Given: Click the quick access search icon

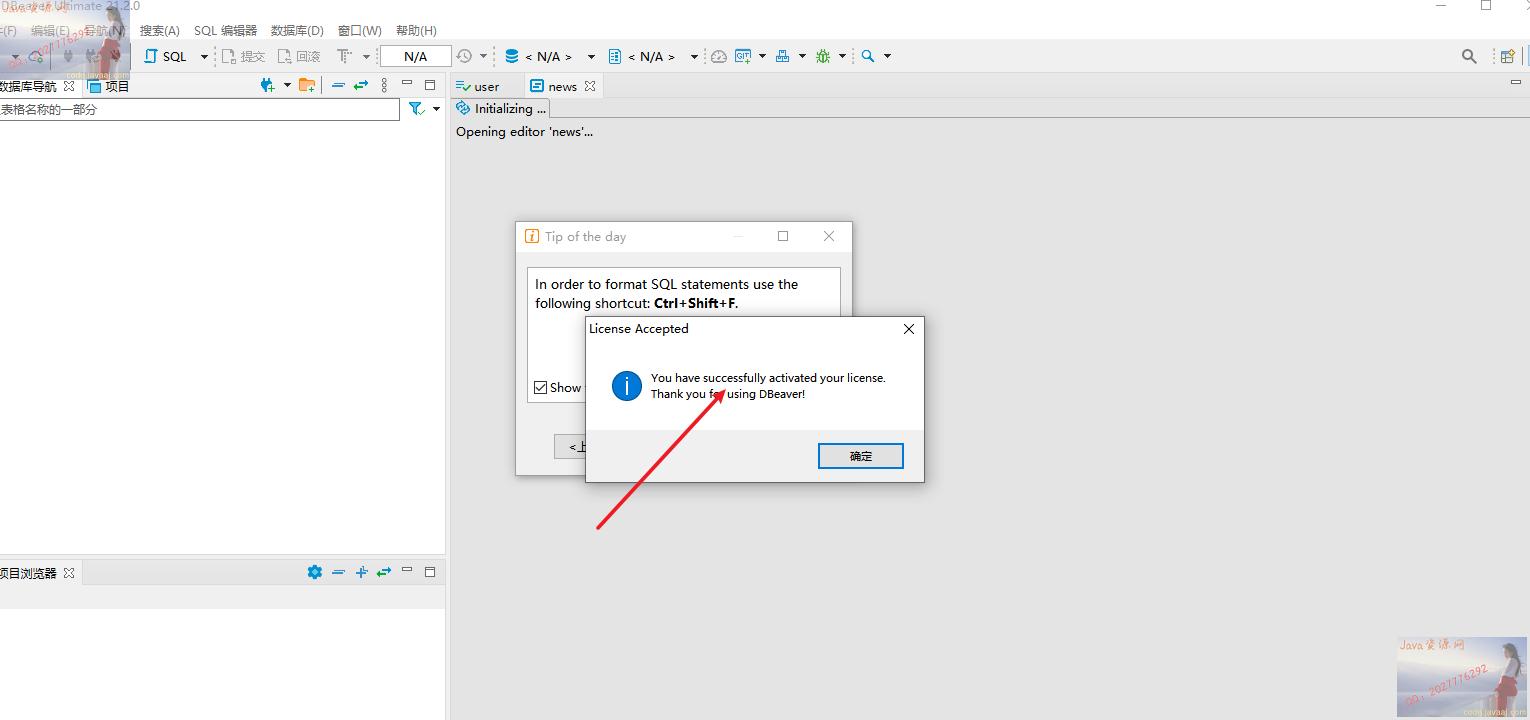Looking at the screenshot, I should tap(1469, 56).
